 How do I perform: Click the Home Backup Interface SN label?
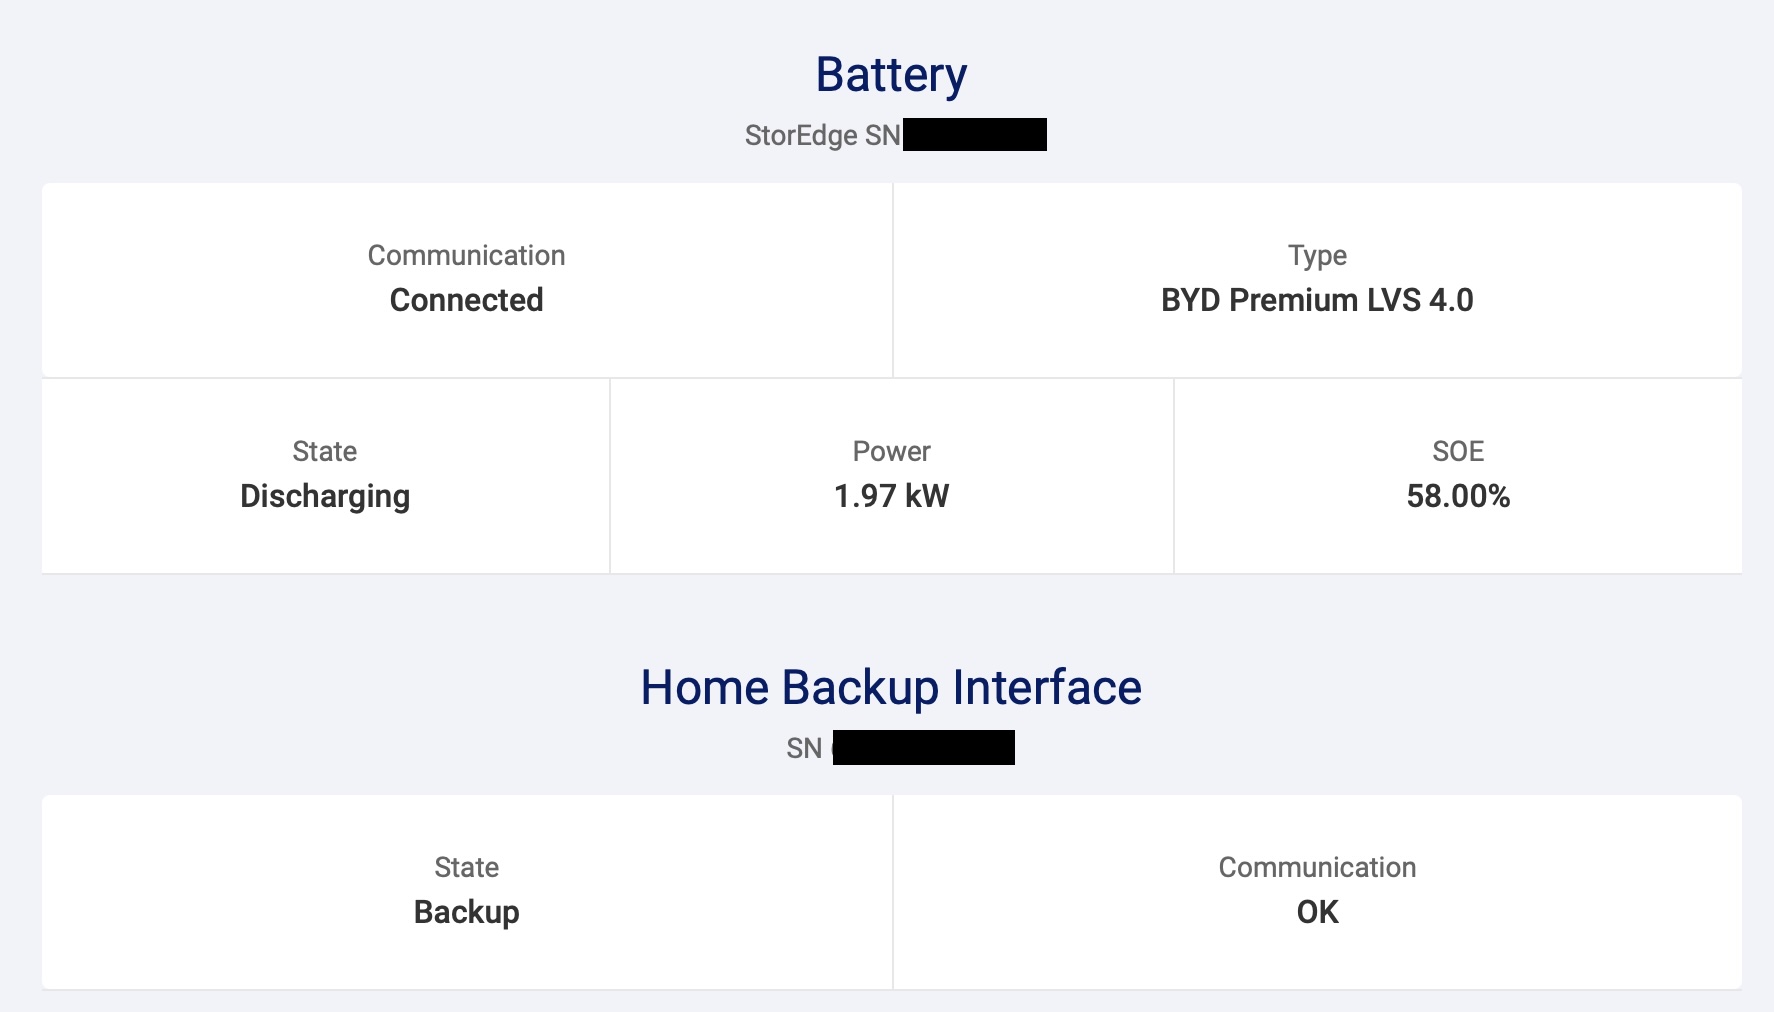click(804, 748)
